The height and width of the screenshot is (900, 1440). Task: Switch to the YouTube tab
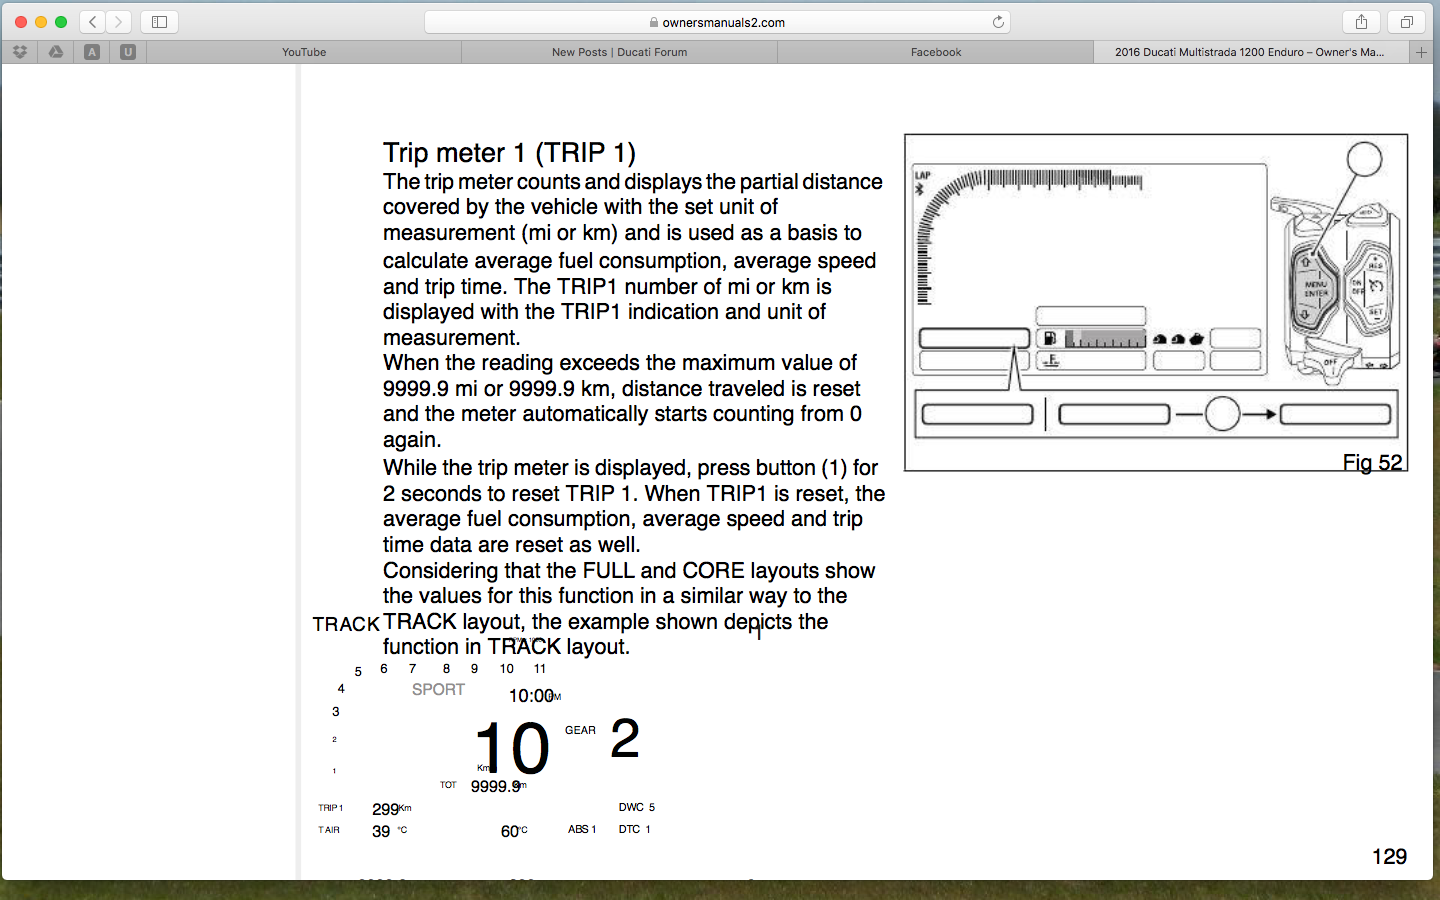pyautogui.click(x=304, y=52)
